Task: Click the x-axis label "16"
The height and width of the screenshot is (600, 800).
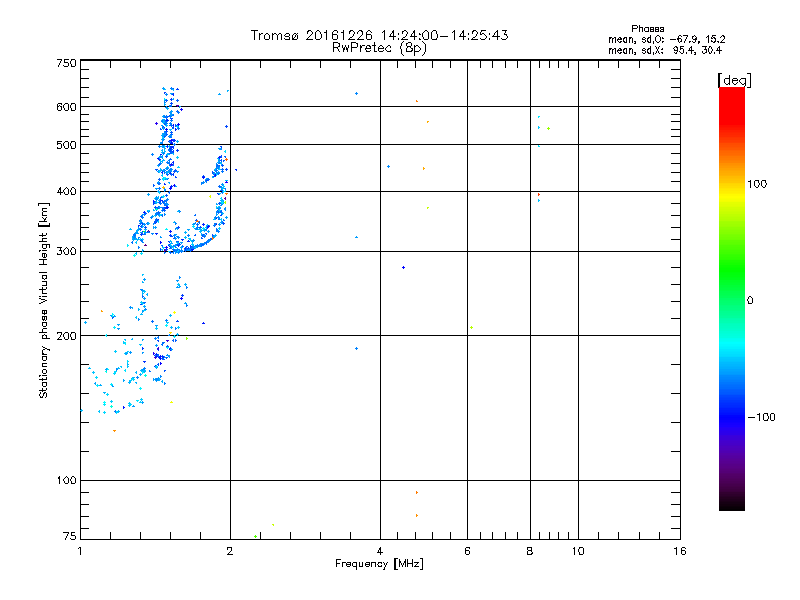Action: (x=680, y=551)
